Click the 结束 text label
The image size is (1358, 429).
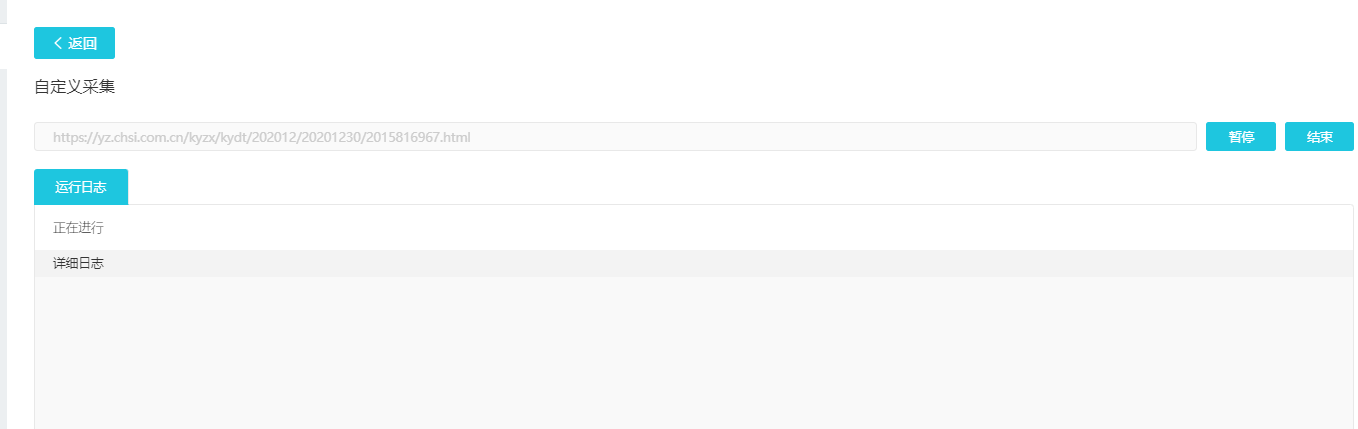coord(1319,137)
